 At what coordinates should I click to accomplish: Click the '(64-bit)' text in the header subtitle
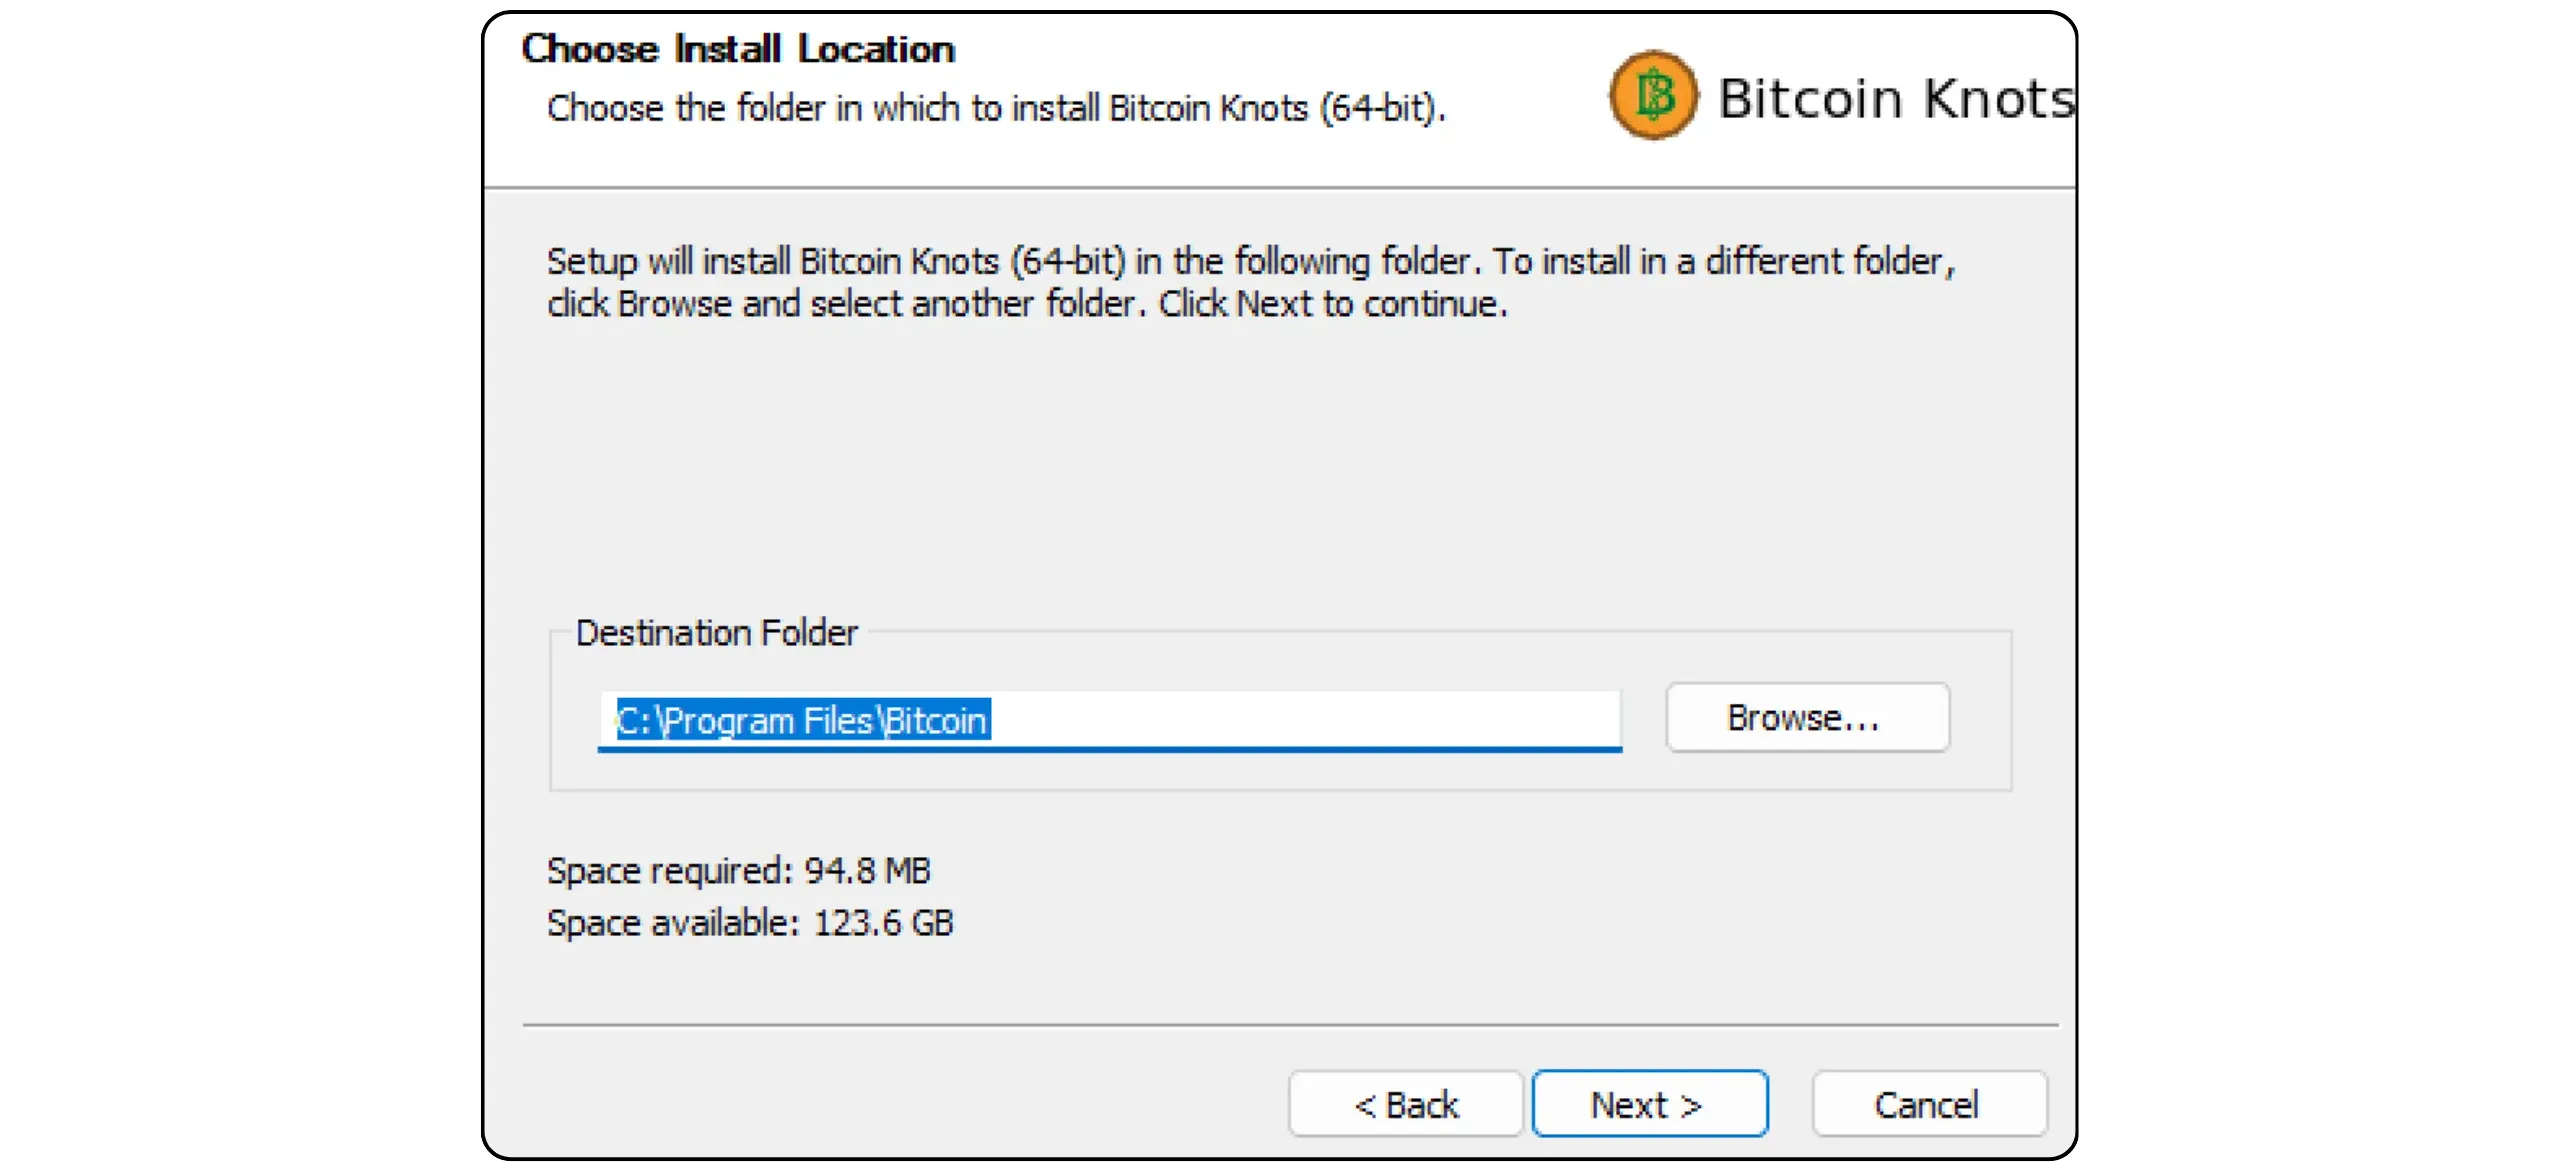coord(1381,108)
